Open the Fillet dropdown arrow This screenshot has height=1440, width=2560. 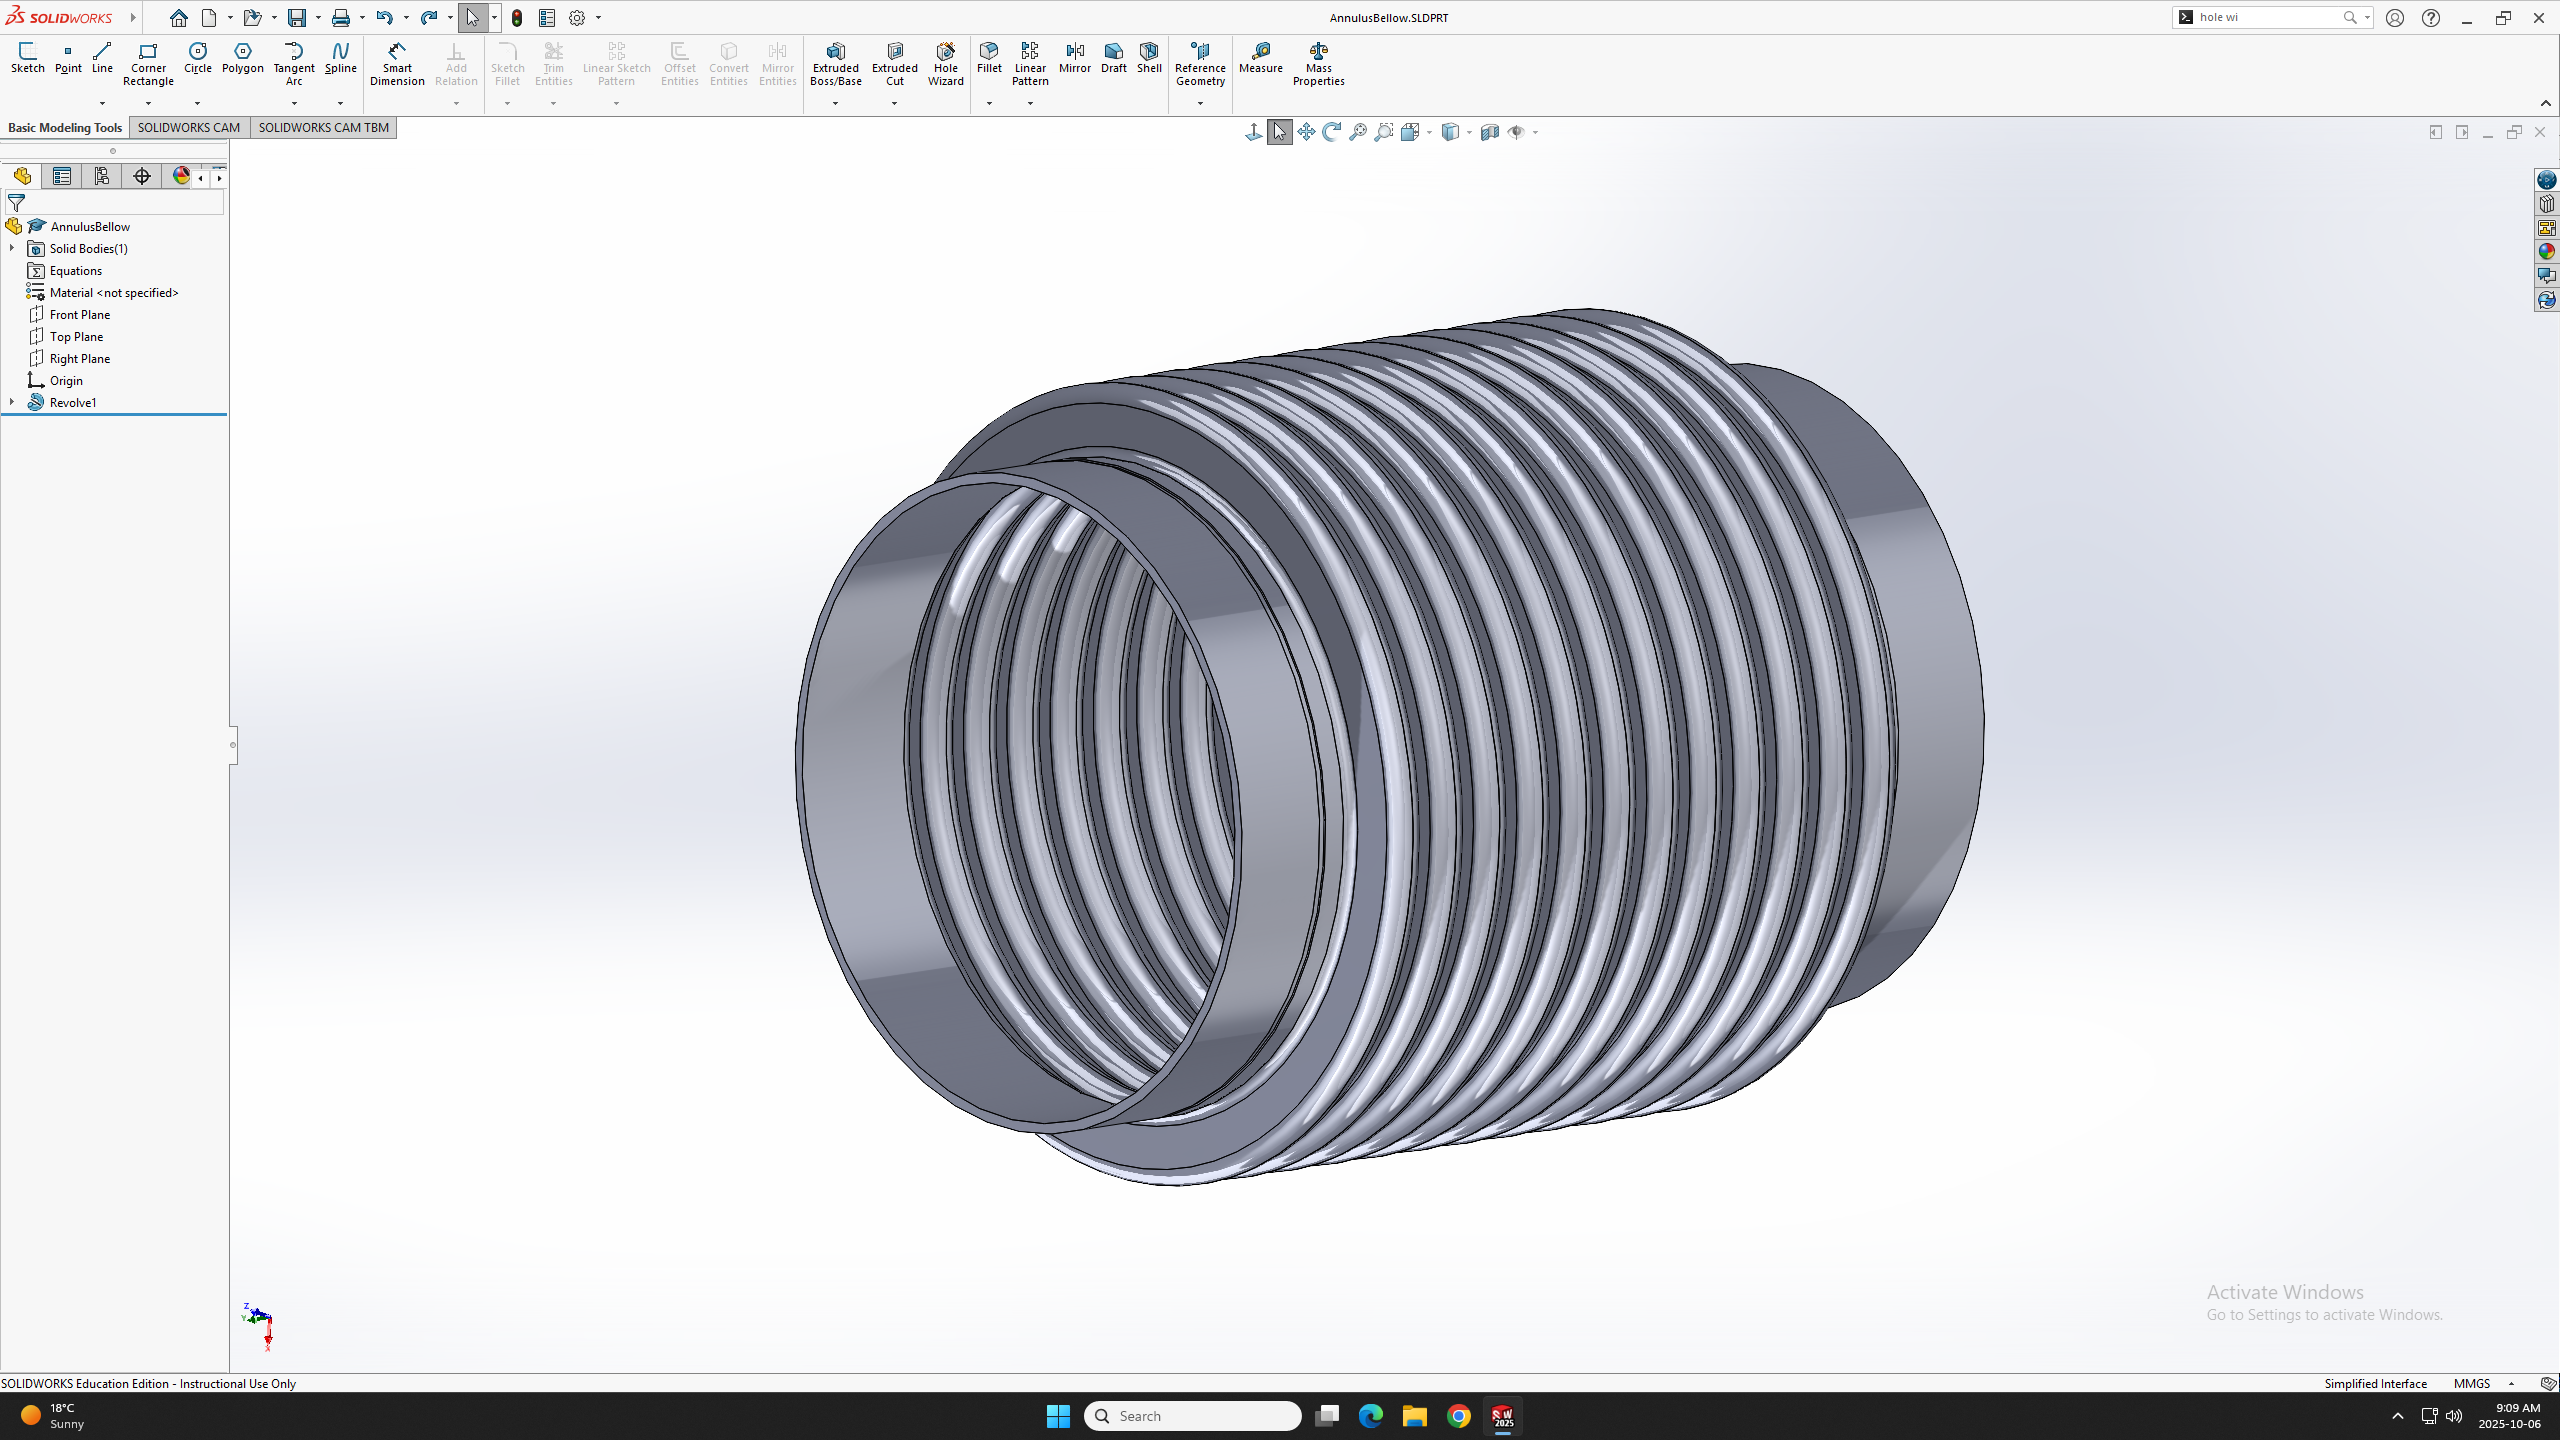[x=989, y=103]
